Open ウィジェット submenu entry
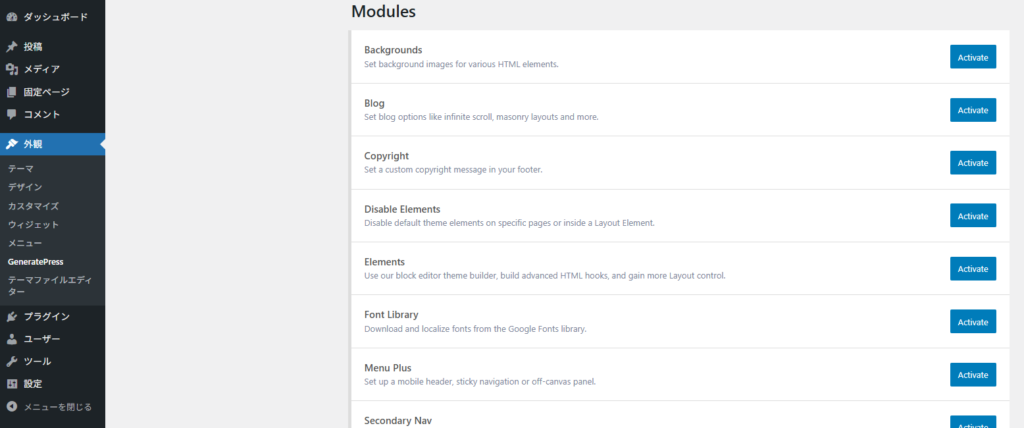Viewport: 1024px width, 428px height. 33,225
